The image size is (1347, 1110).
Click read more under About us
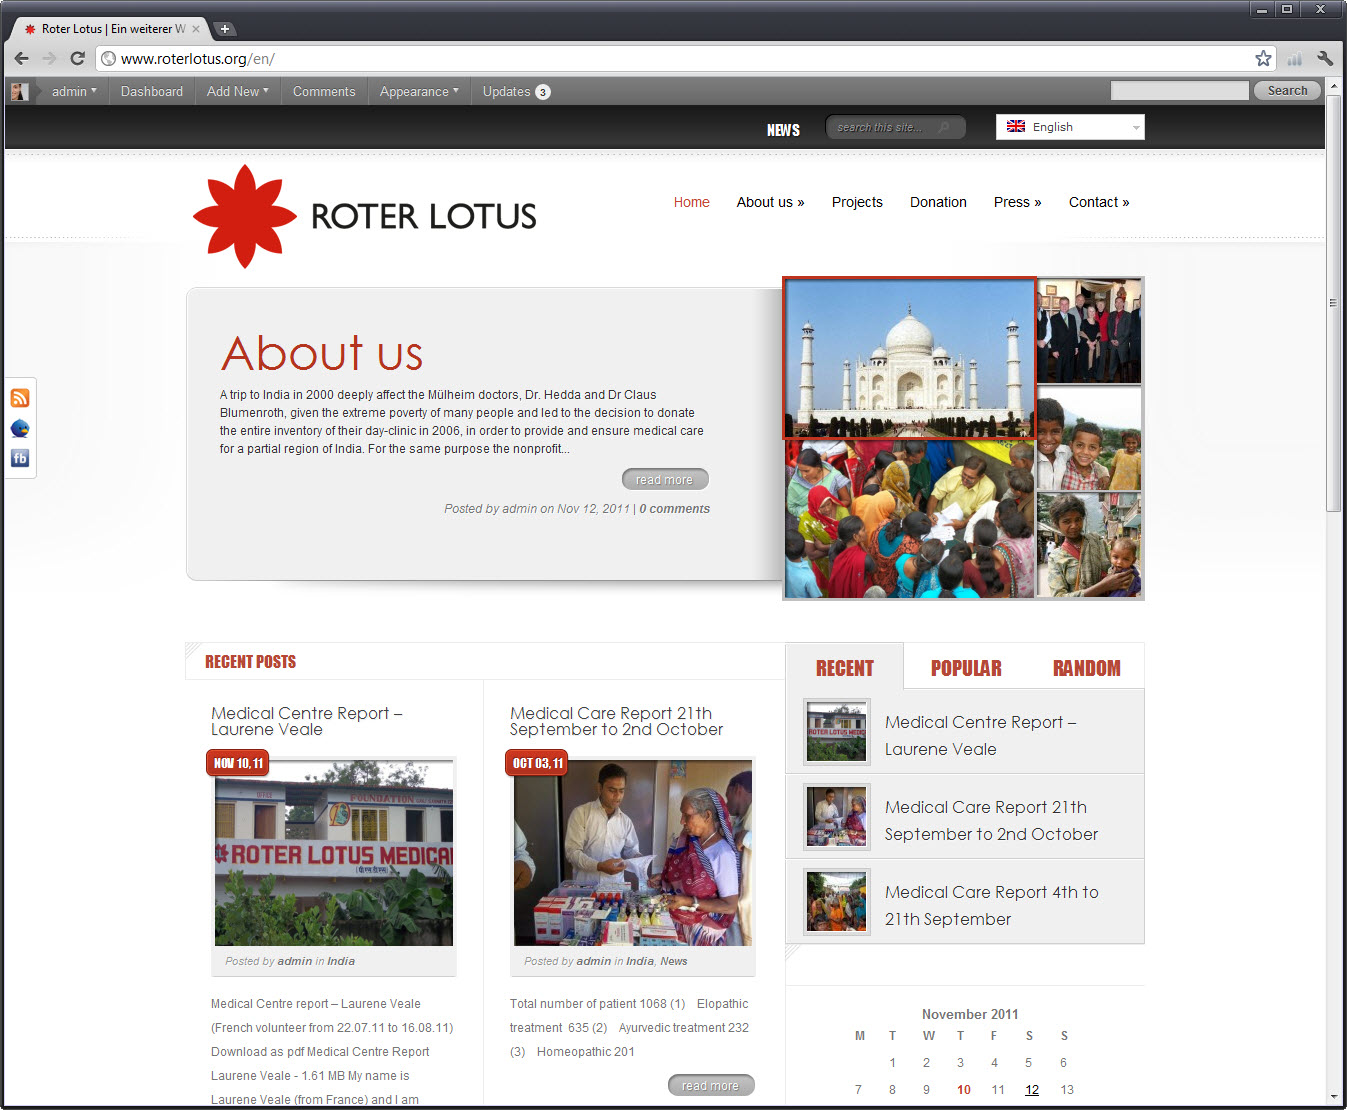pos(665,479)
